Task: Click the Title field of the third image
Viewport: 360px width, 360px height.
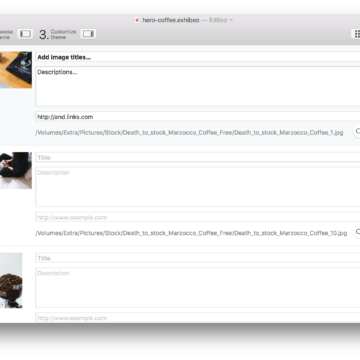Action: [198, 258]
